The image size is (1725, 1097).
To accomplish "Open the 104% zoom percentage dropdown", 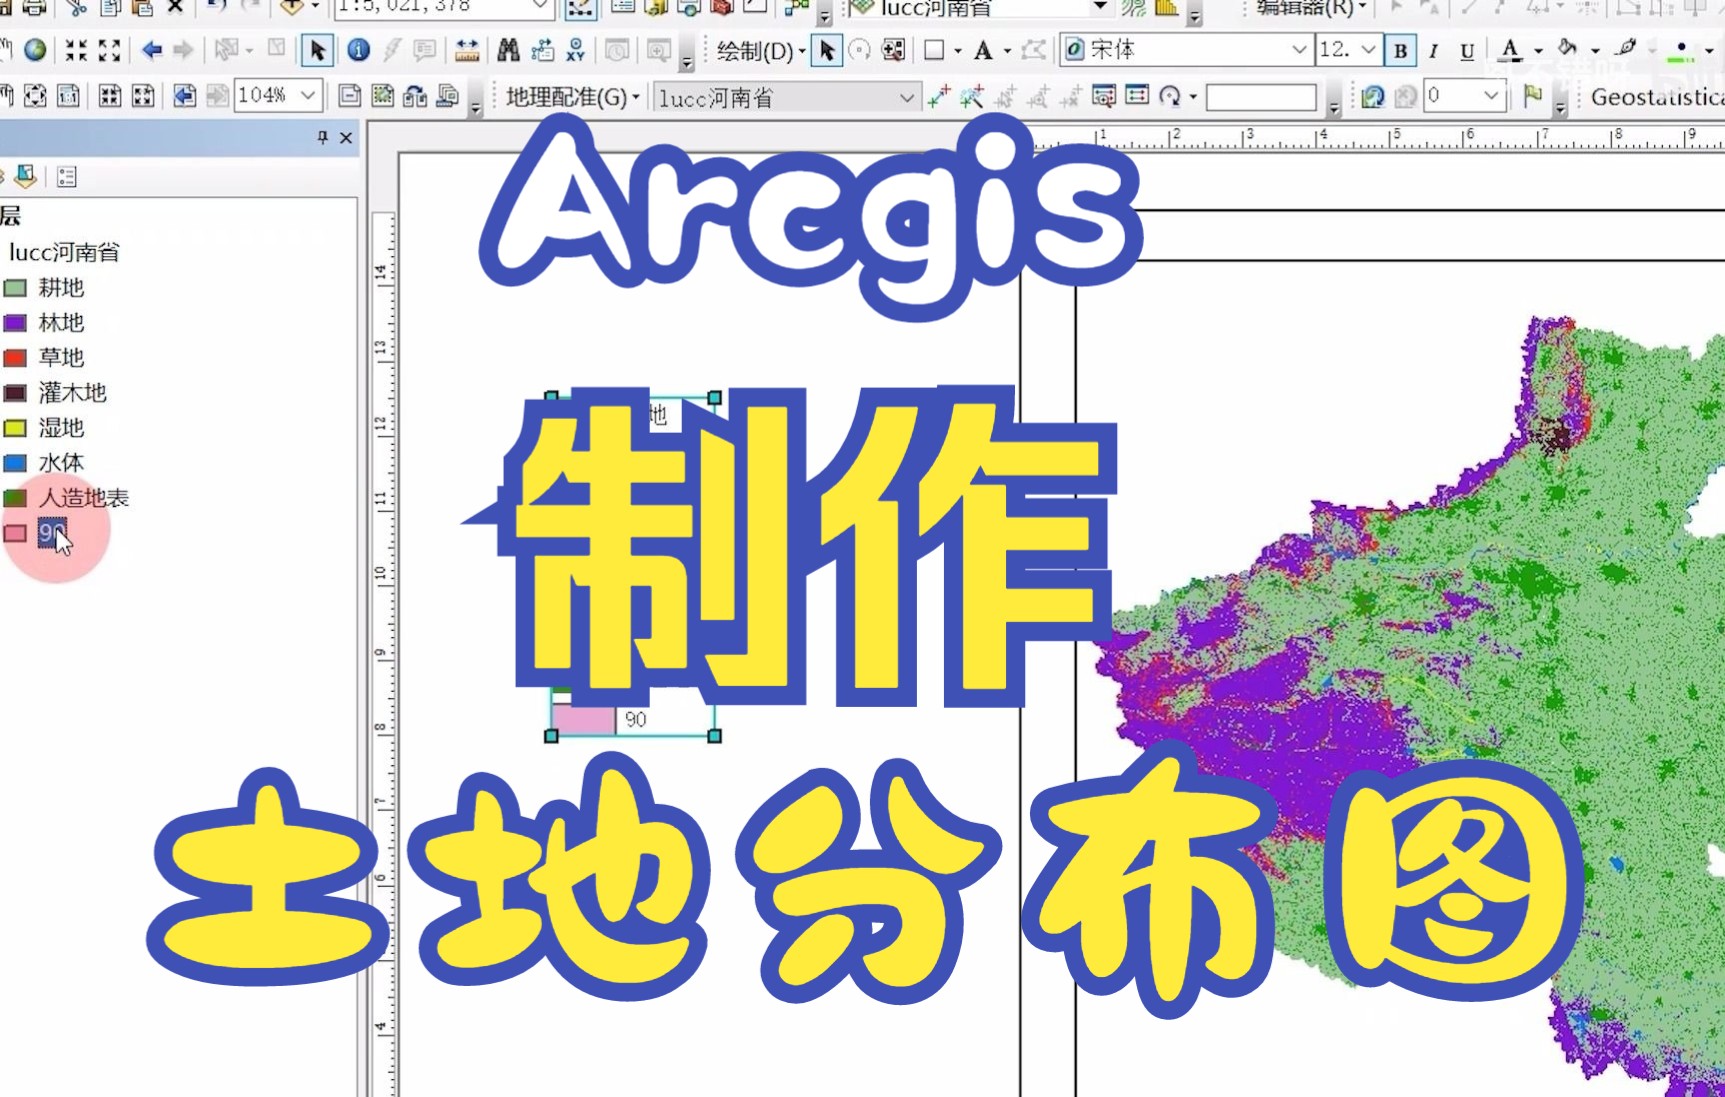I will point(307,96).
